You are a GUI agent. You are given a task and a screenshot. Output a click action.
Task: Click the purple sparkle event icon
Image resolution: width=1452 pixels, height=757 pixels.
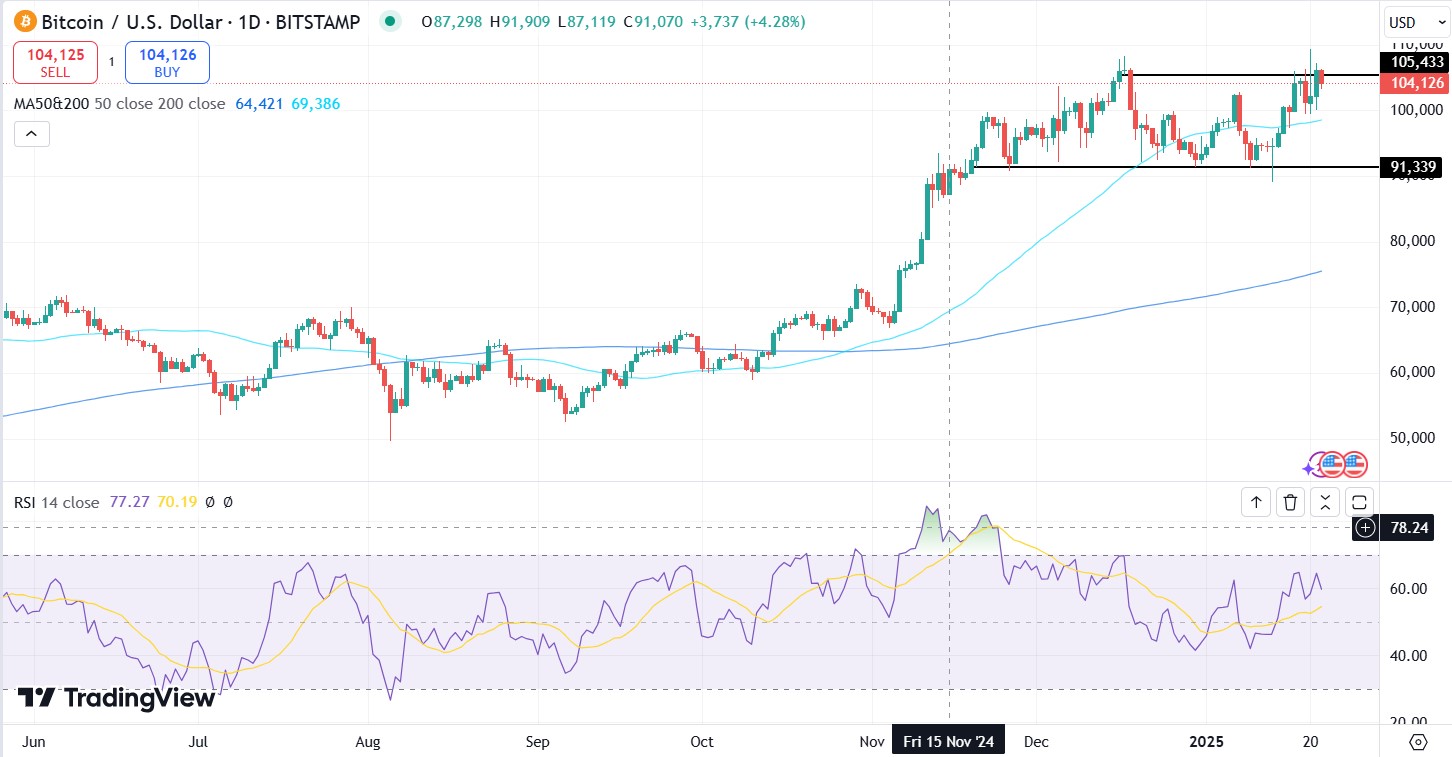tap(1310, 467)
